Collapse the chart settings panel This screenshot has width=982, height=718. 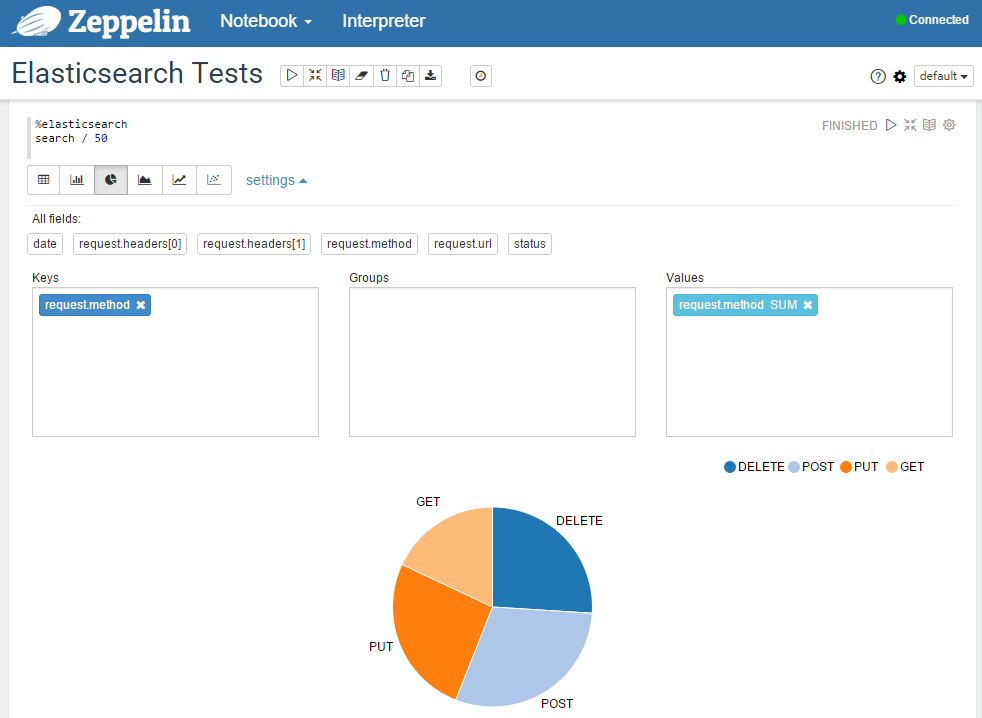(276, 180)
